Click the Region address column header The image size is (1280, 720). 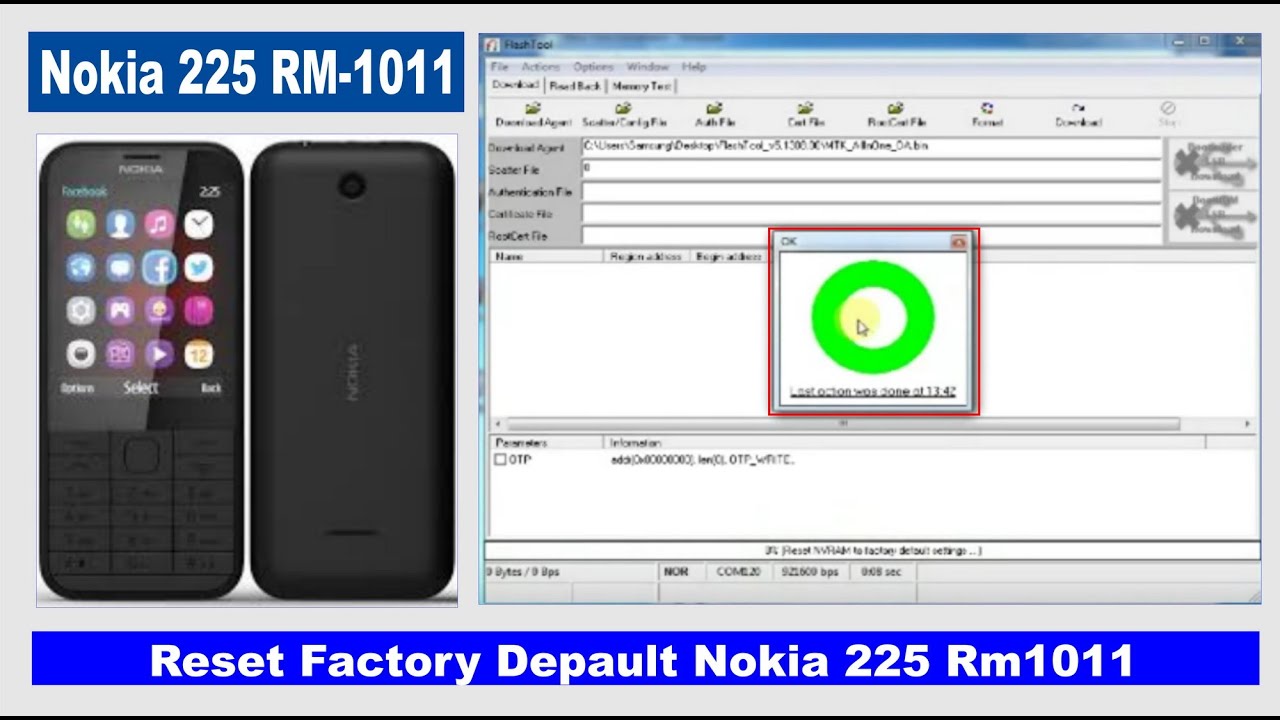(x=646, y=257)
